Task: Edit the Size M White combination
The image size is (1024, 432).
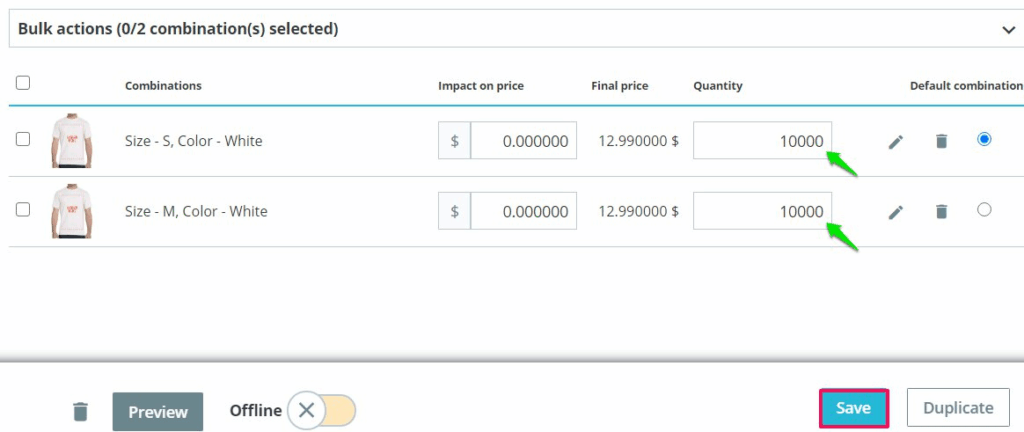Action: pyautogui.click(x=896, y=212)
